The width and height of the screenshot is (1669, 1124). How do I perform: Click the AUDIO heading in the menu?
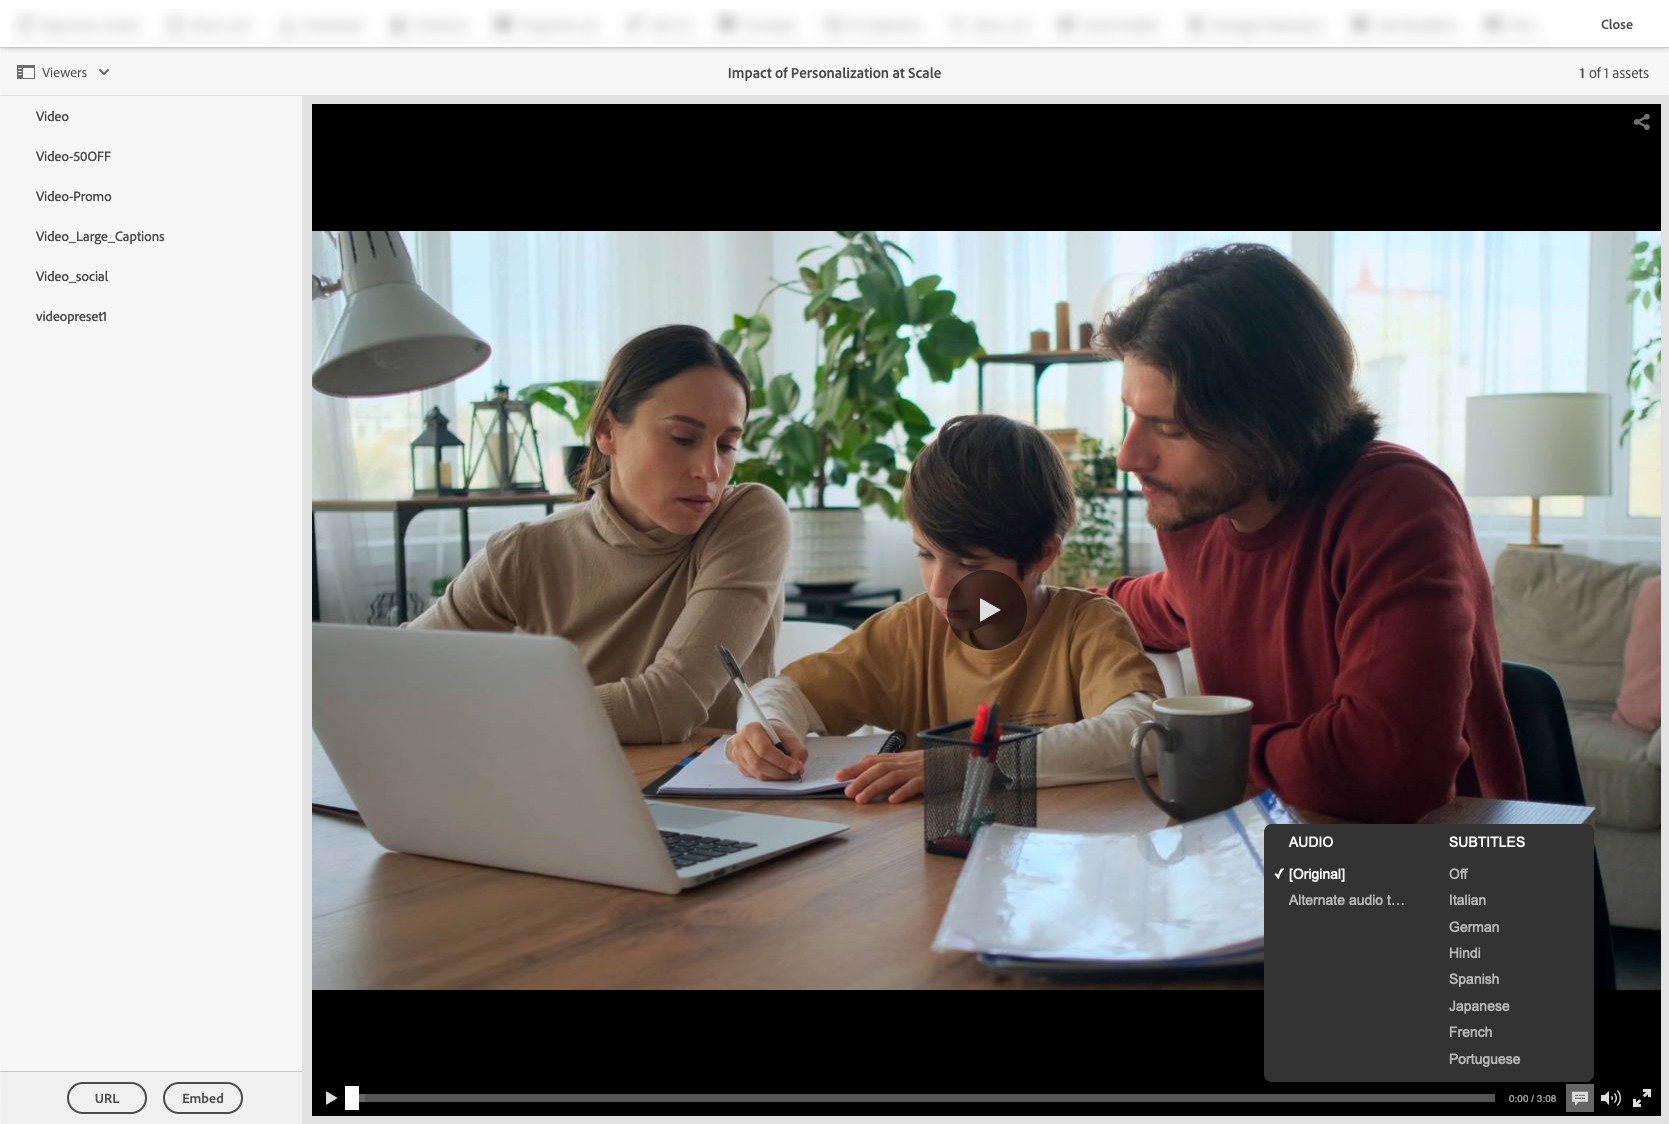click(1310, 842)
